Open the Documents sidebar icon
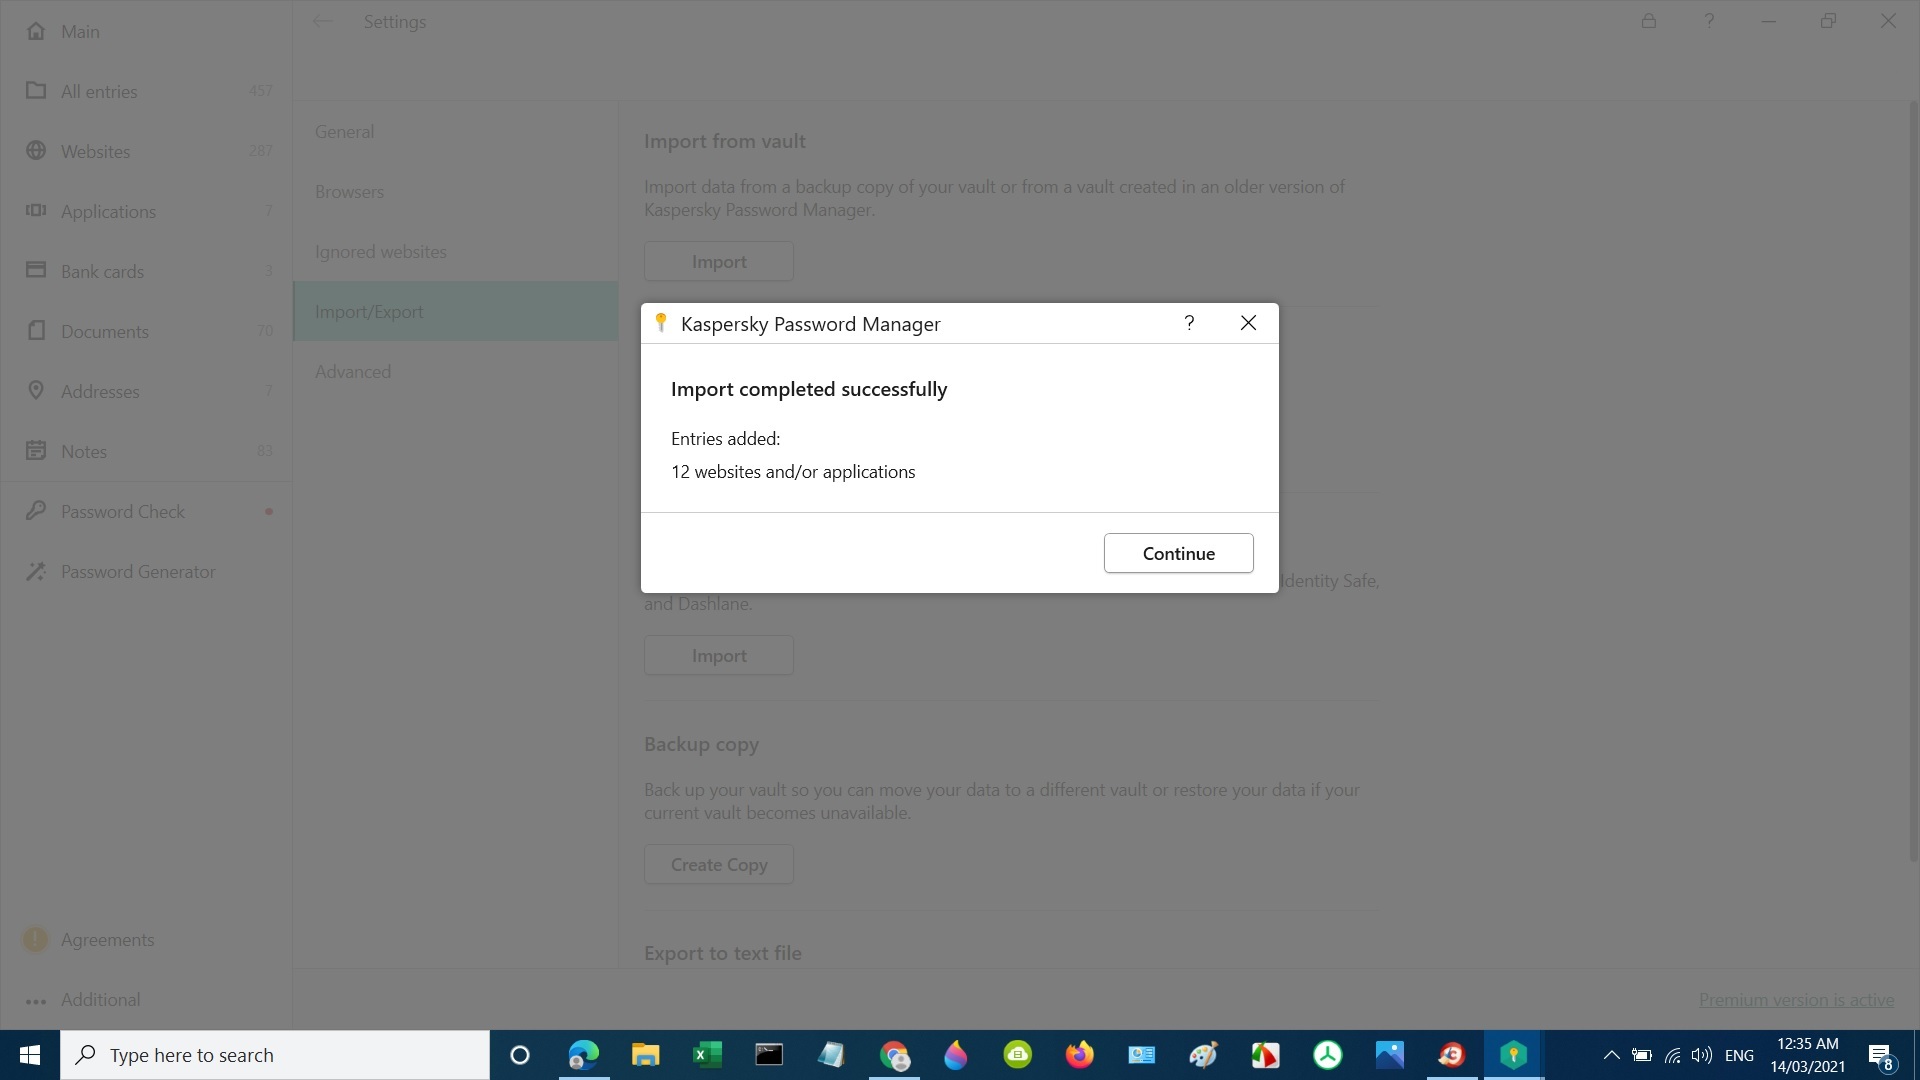The height and width of the screenshot is (1080, 1920). [36, 330]
